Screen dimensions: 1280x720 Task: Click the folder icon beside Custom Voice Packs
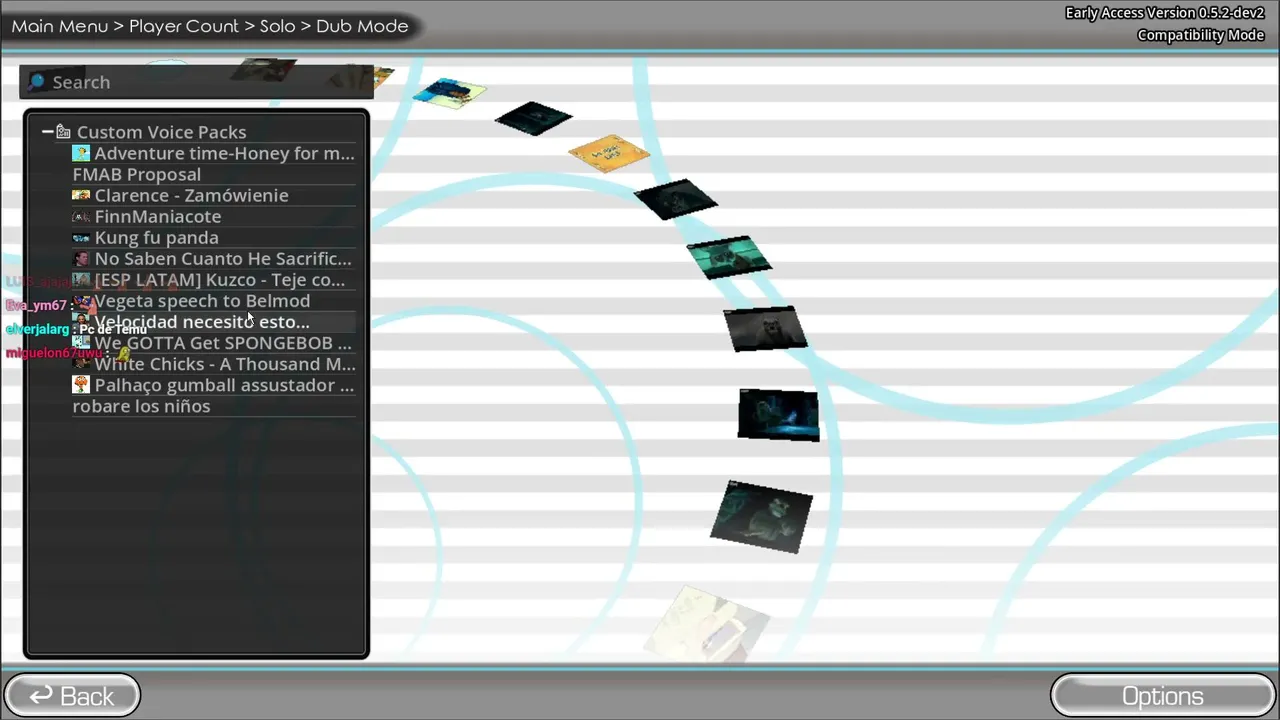[x=63, y=132]
